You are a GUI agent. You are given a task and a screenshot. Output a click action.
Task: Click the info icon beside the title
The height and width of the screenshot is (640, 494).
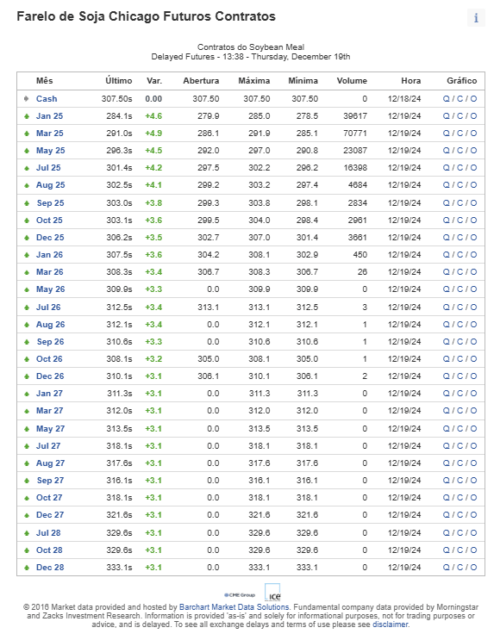[476, 18]
